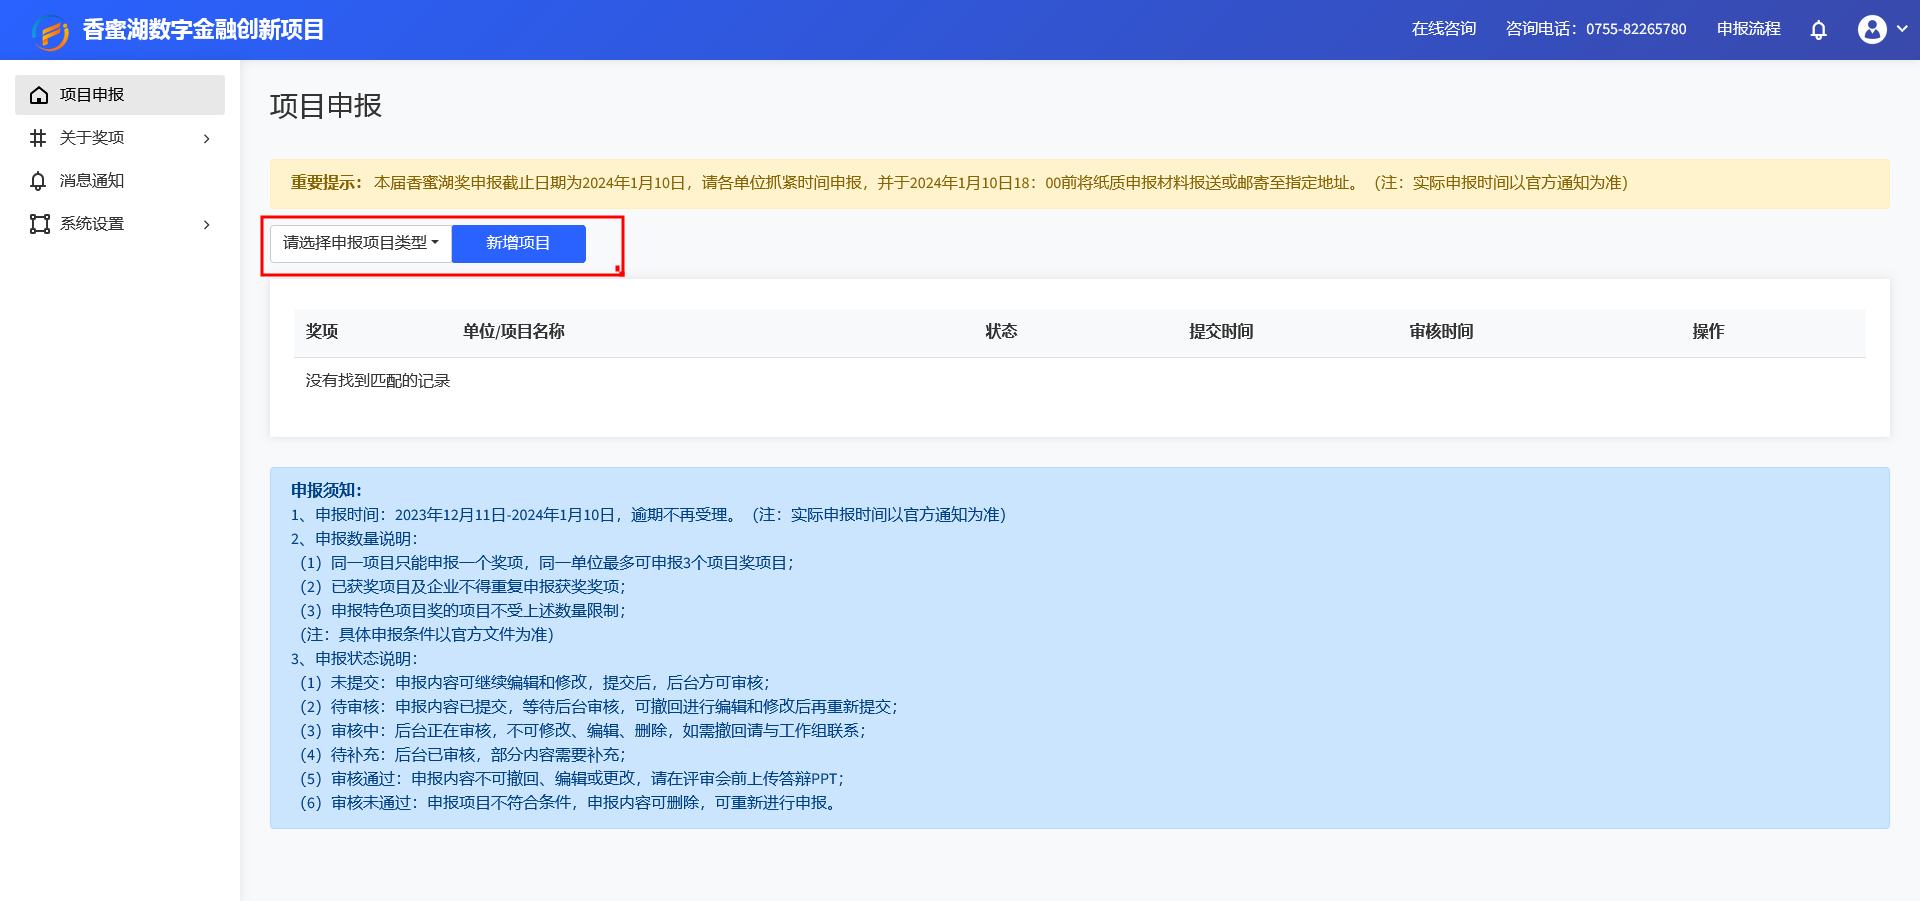The width and height of the screenshot is (1920, 901).
Task: Click the 状态 column header
Action: [x=1000, y=331]
